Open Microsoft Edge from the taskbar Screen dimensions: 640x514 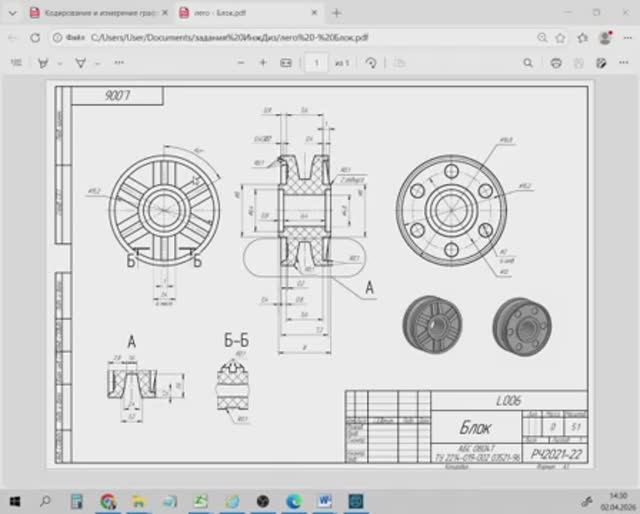(x=294, y=501)
